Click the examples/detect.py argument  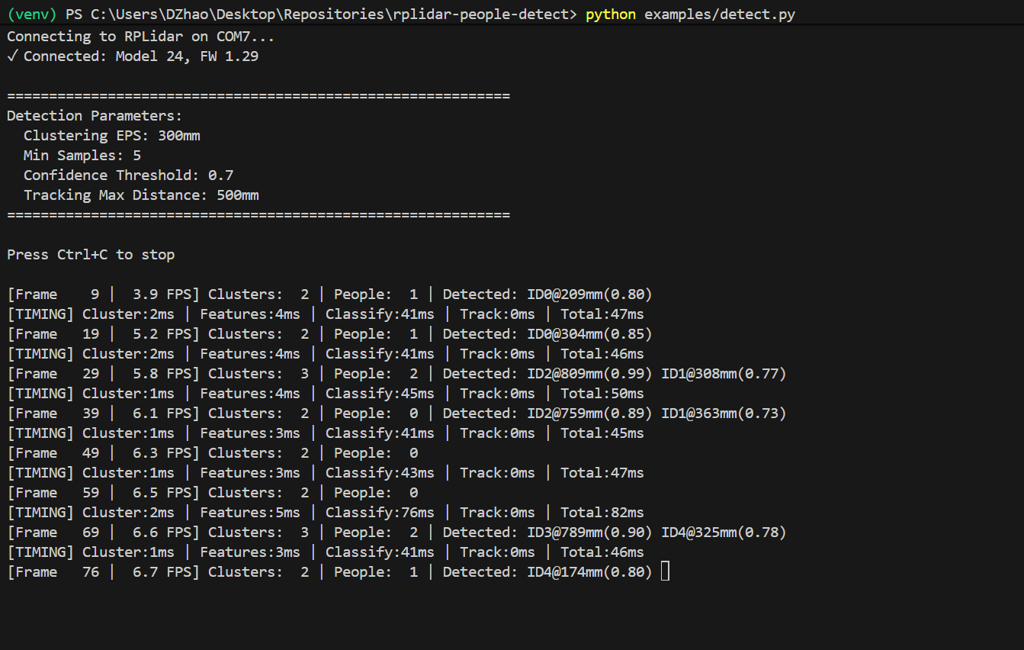coord(720,15)
